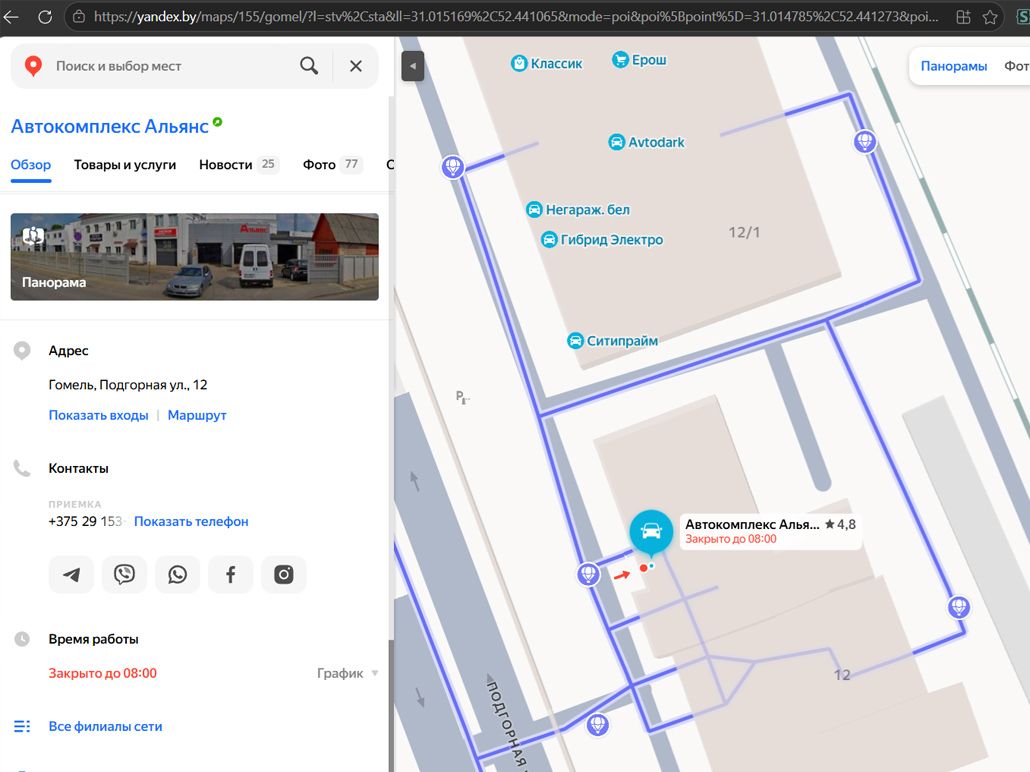Click the red Yandex Maps pin logo
The width and height of the screenshot is (1030, 772).
(x=33, y=66)
